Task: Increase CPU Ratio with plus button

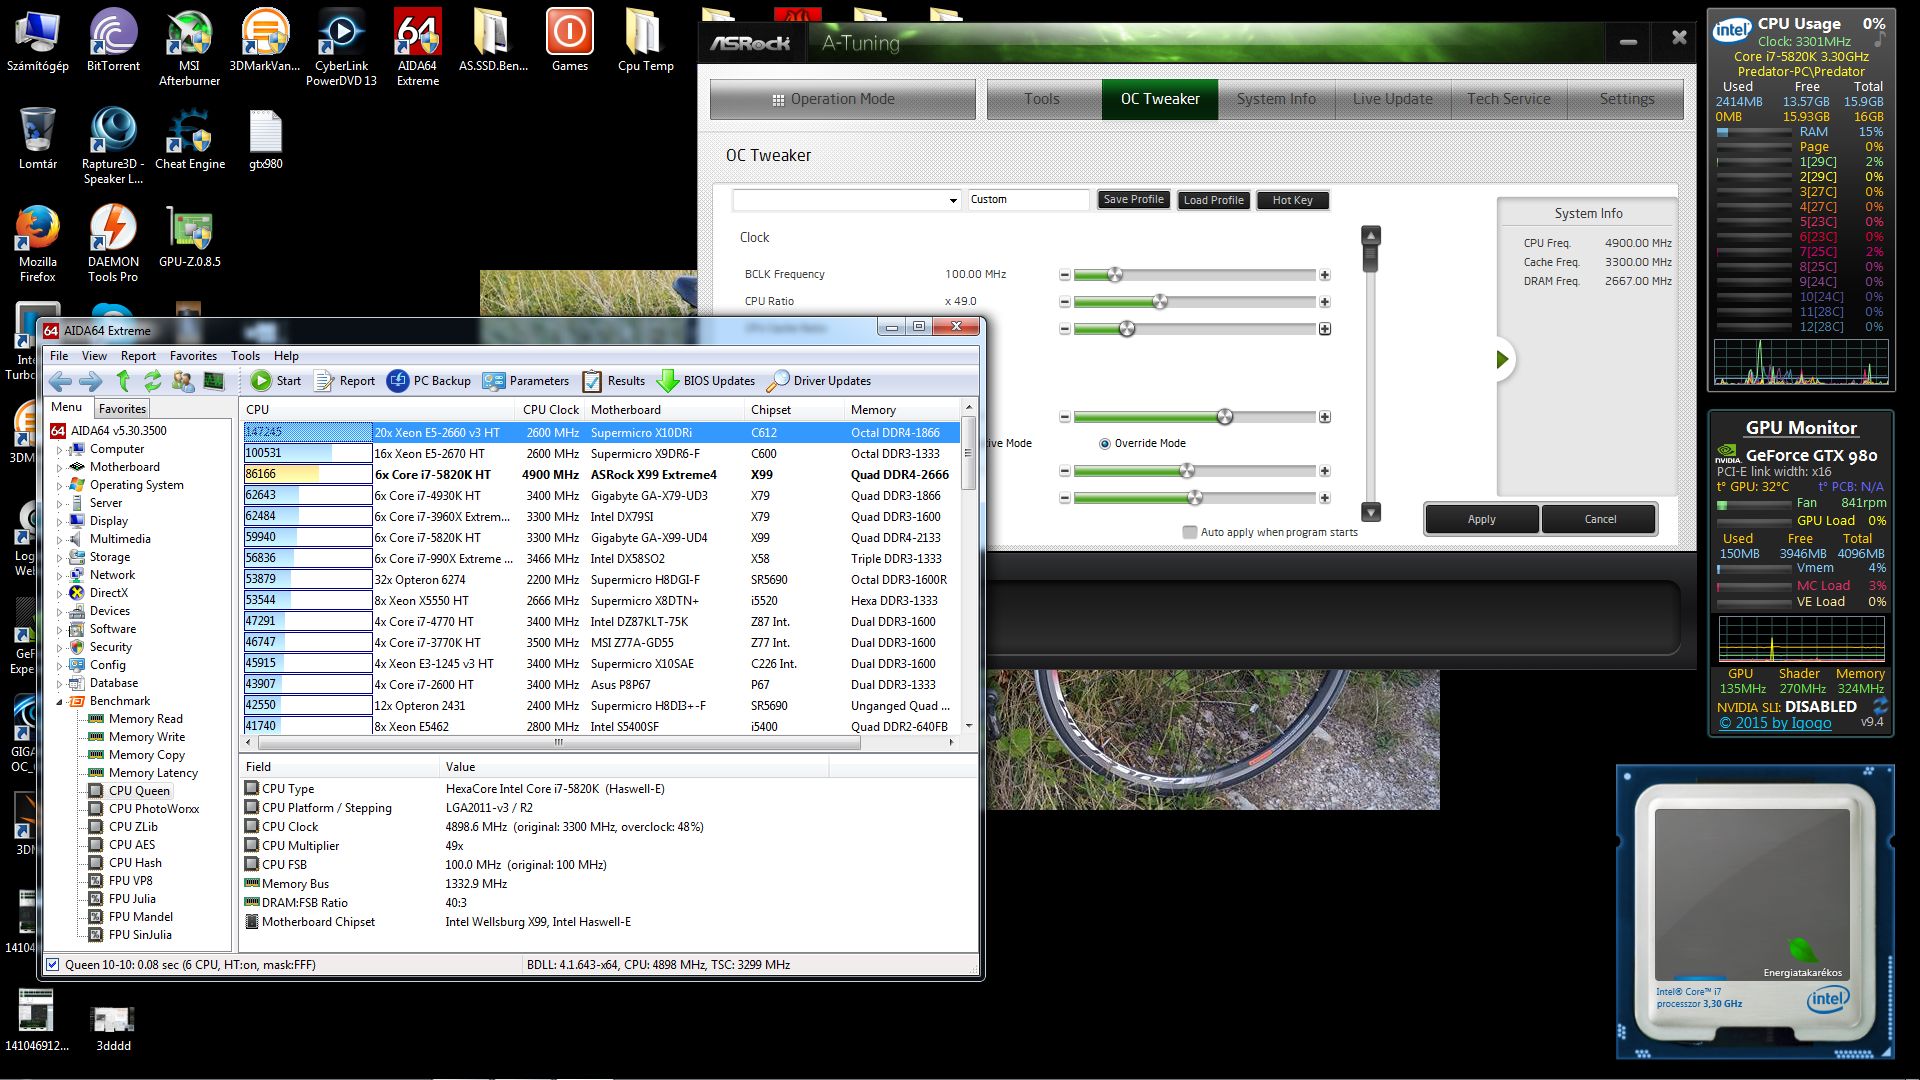Action: [x=1325, y=302]
